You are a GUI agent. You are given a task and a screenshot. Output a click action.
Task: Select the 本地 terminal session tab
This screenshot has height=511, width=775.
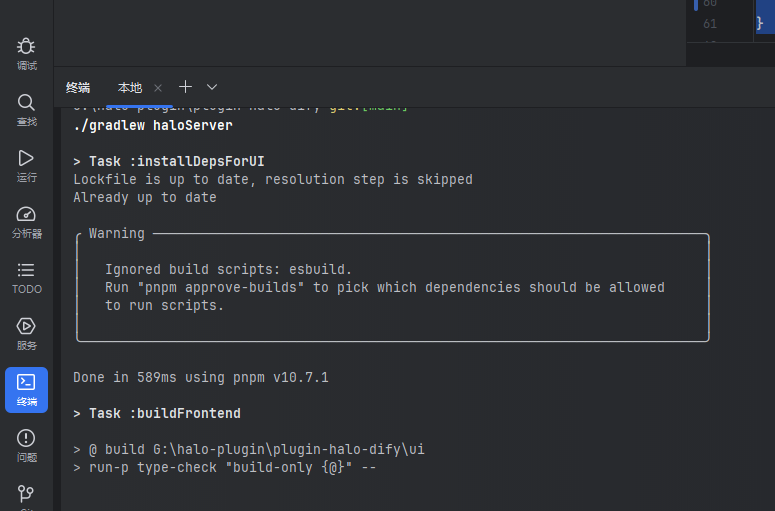130,88
